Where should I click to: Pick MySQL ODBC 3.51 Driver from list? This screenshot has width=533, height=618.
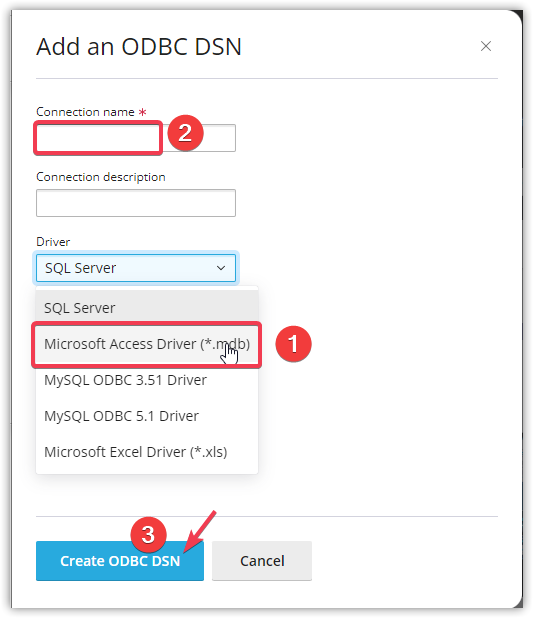coord(147,380)
